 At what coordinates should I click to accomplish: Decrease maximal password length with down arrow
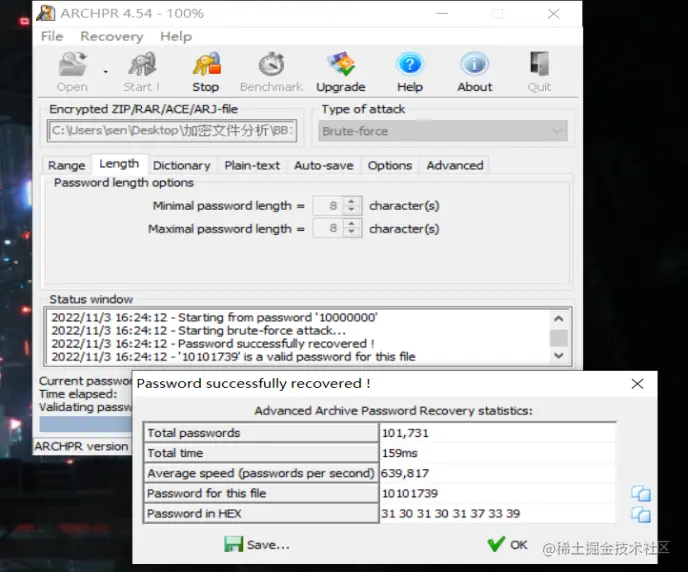pyautogui.click(x=351, y=233)
